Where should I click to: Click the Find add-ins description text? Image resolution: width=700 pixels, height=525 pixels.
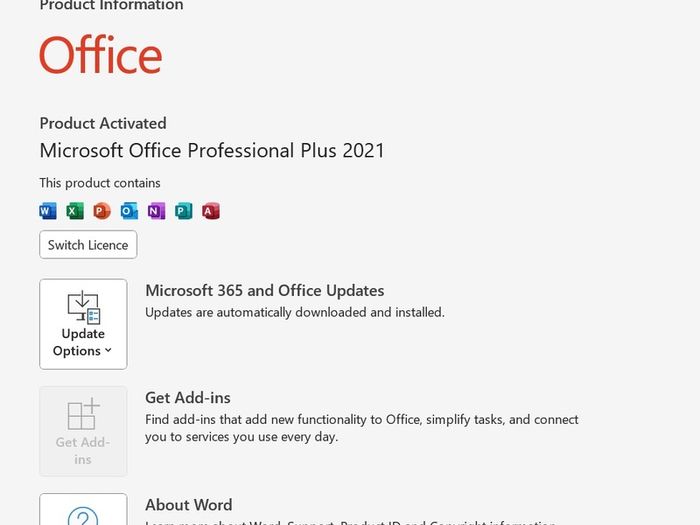(x=362, y=428)
